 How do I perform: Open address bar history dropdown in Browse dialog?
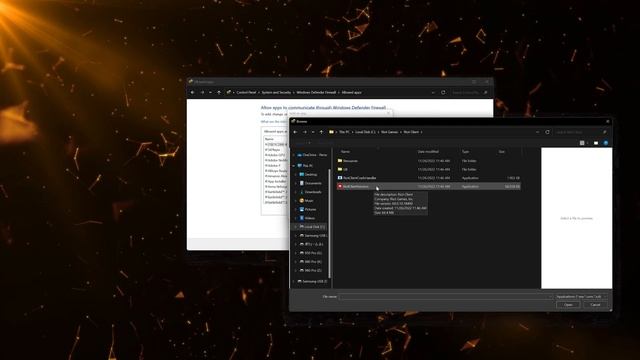coord(538,132)
